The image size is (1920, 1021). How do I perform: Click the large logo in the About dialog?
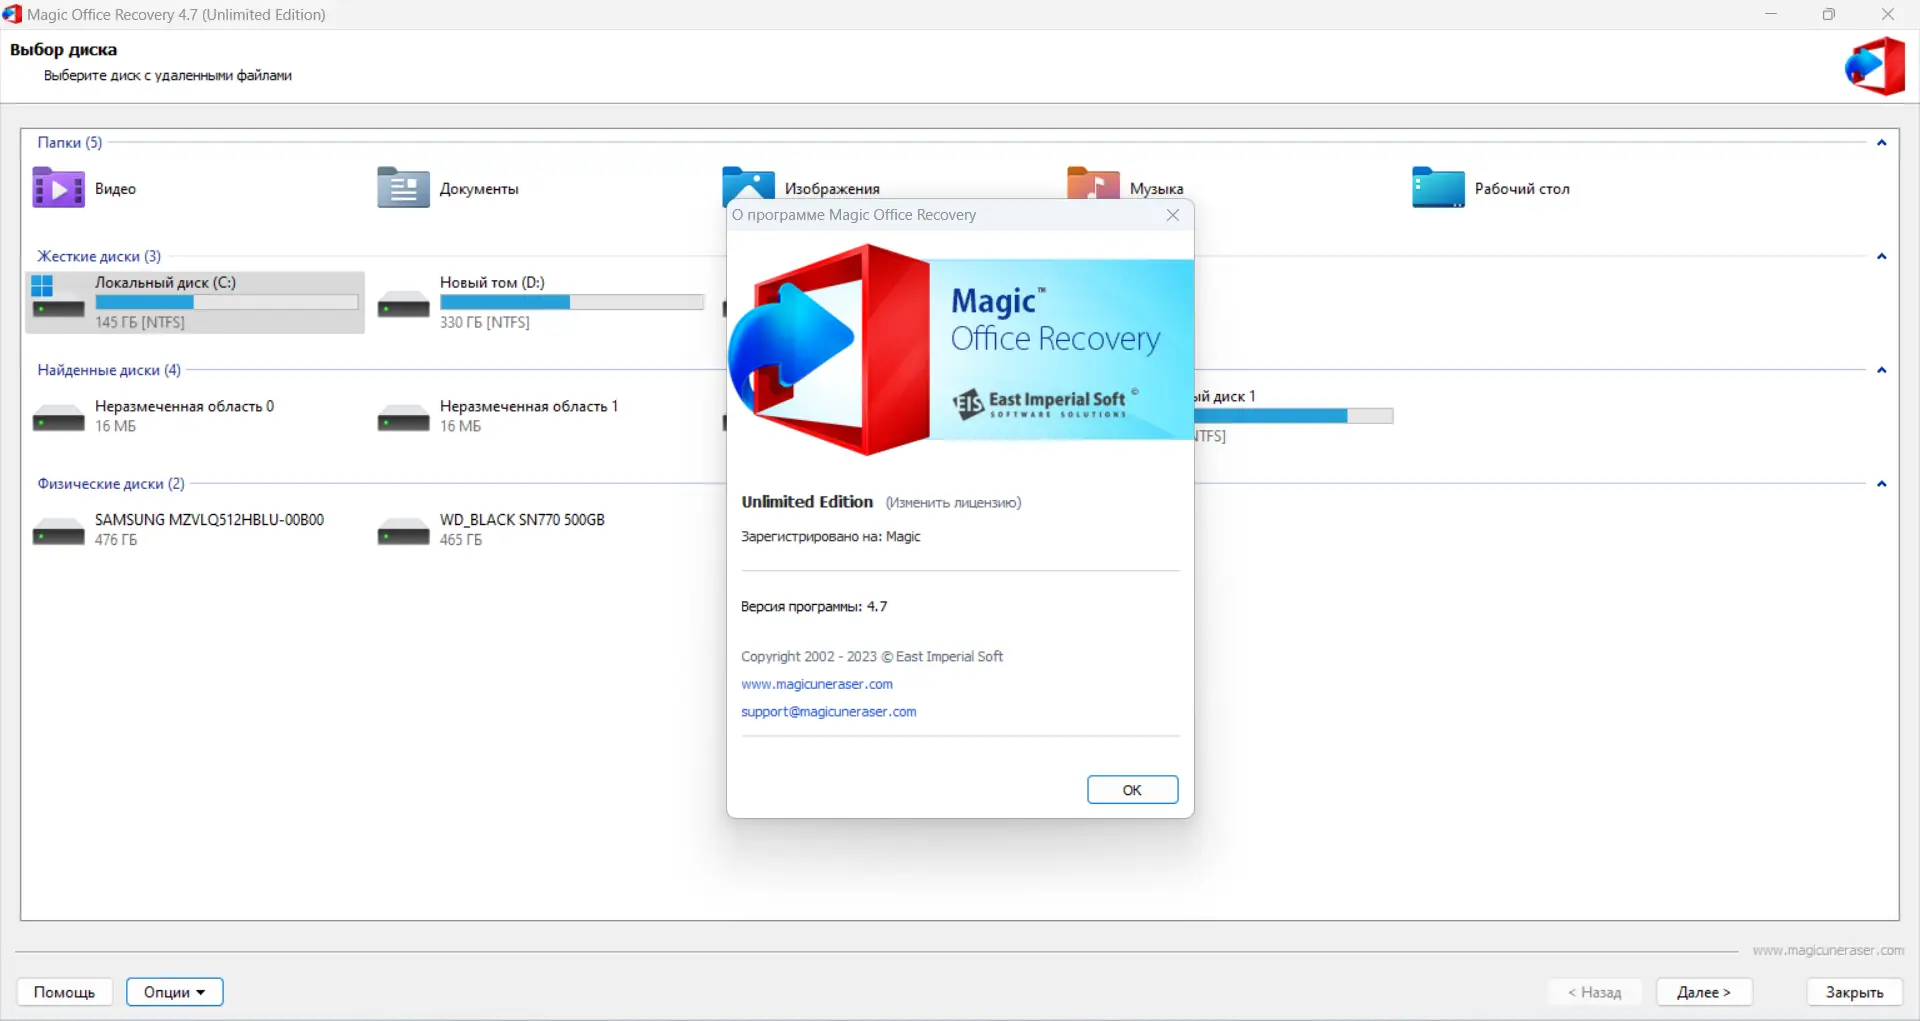point(830,350)
